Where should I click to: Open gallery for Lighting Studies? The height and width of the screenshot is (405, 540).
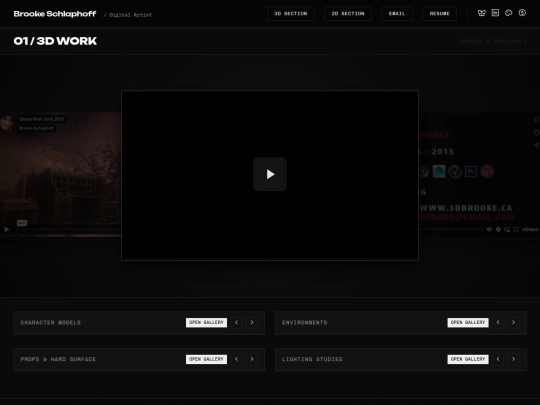[x=468, y=359]
